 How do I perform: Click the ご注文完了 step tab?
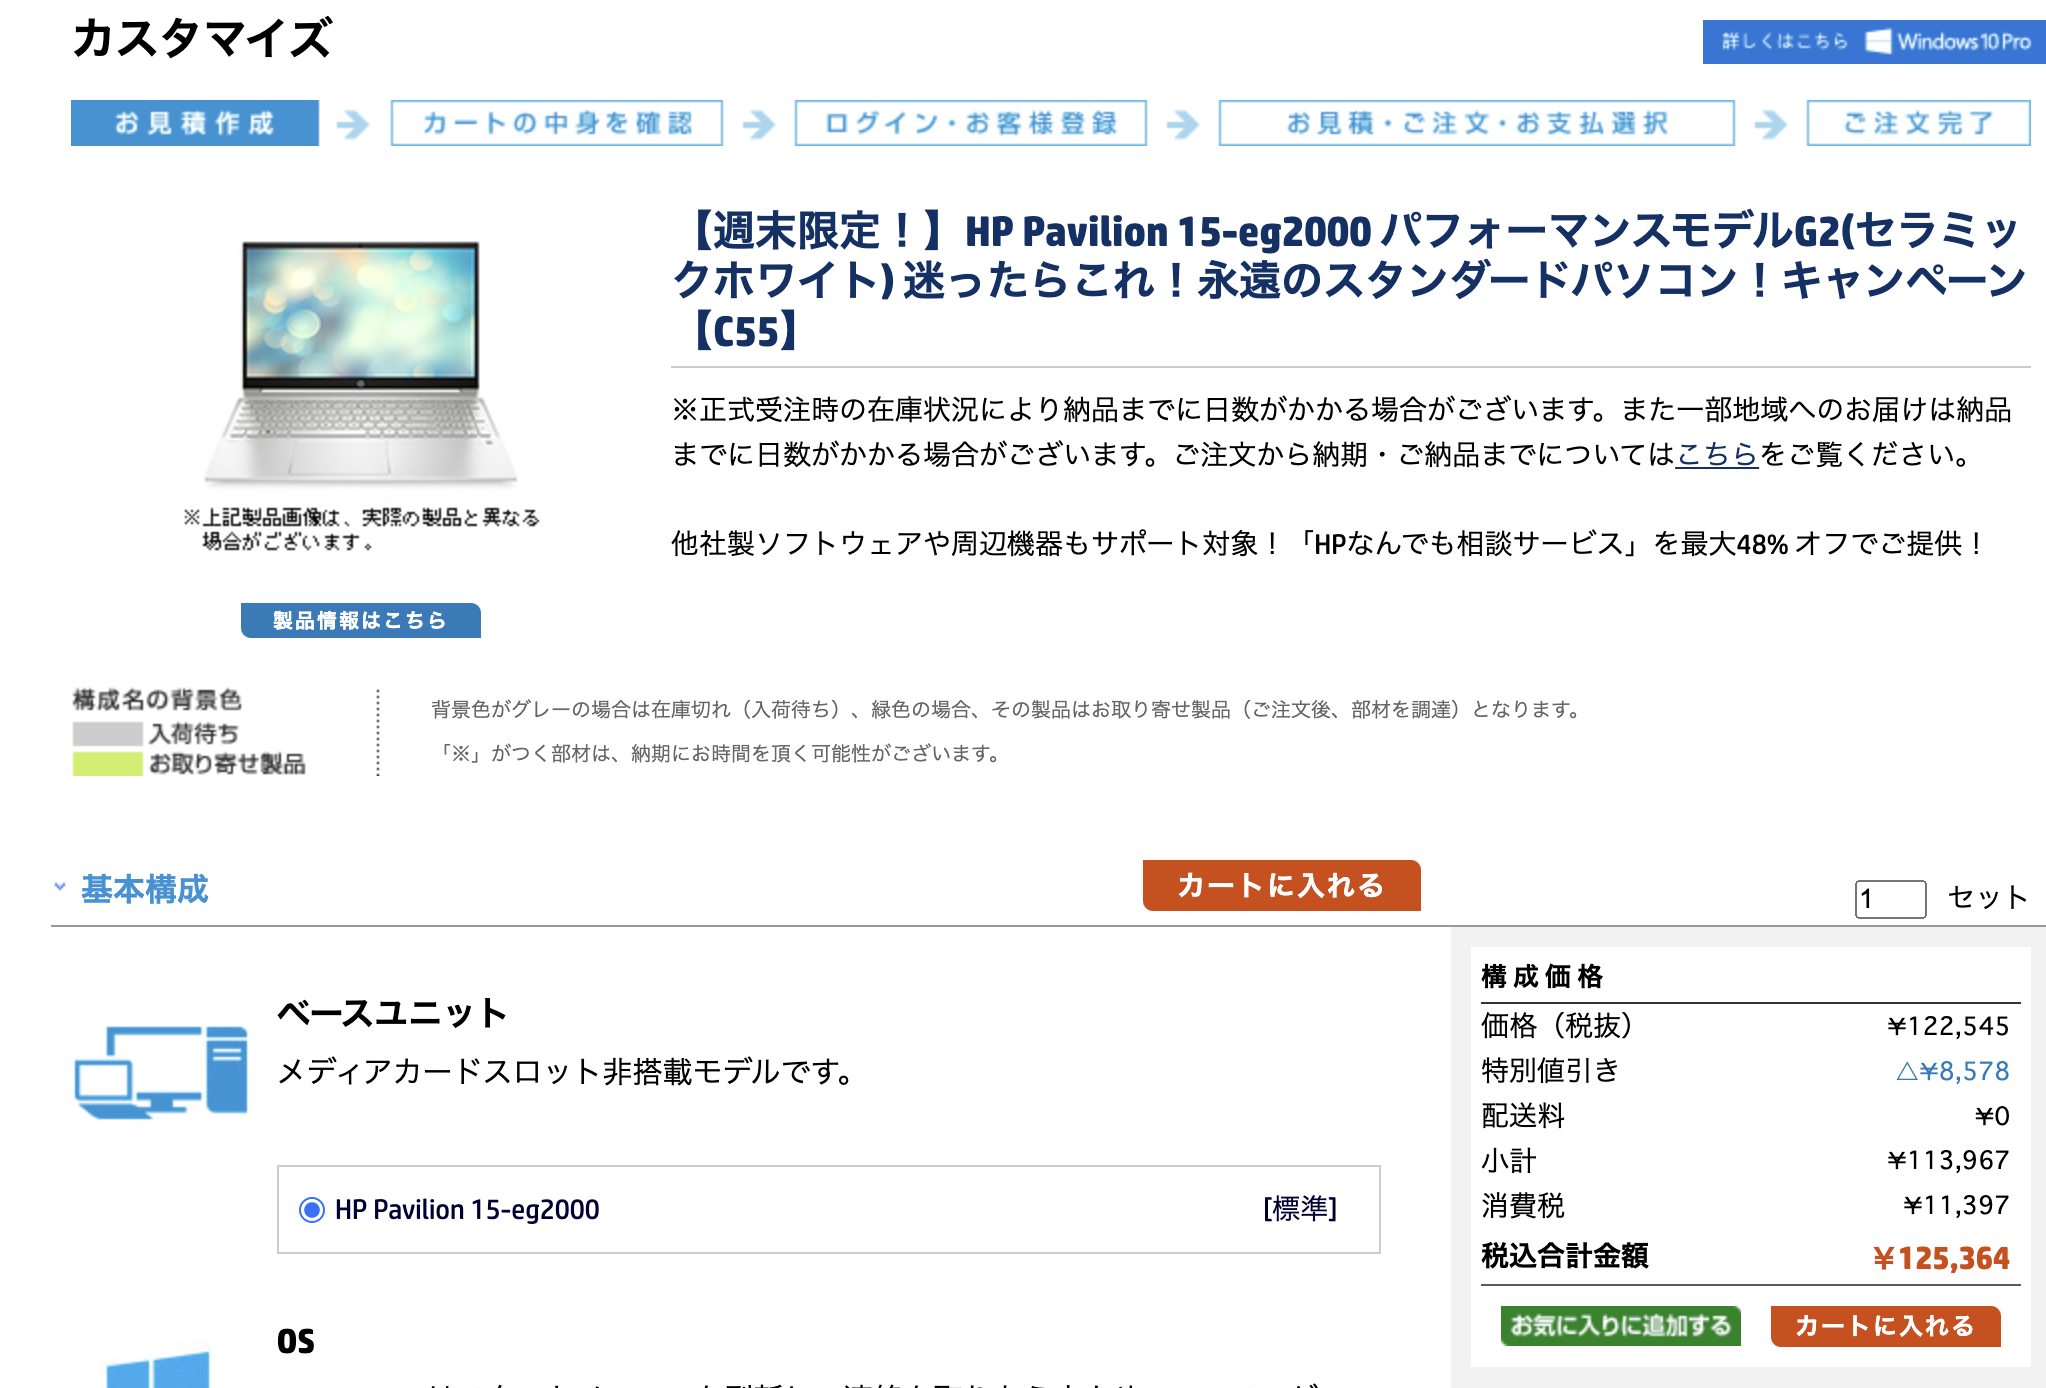click(1918, 123)
